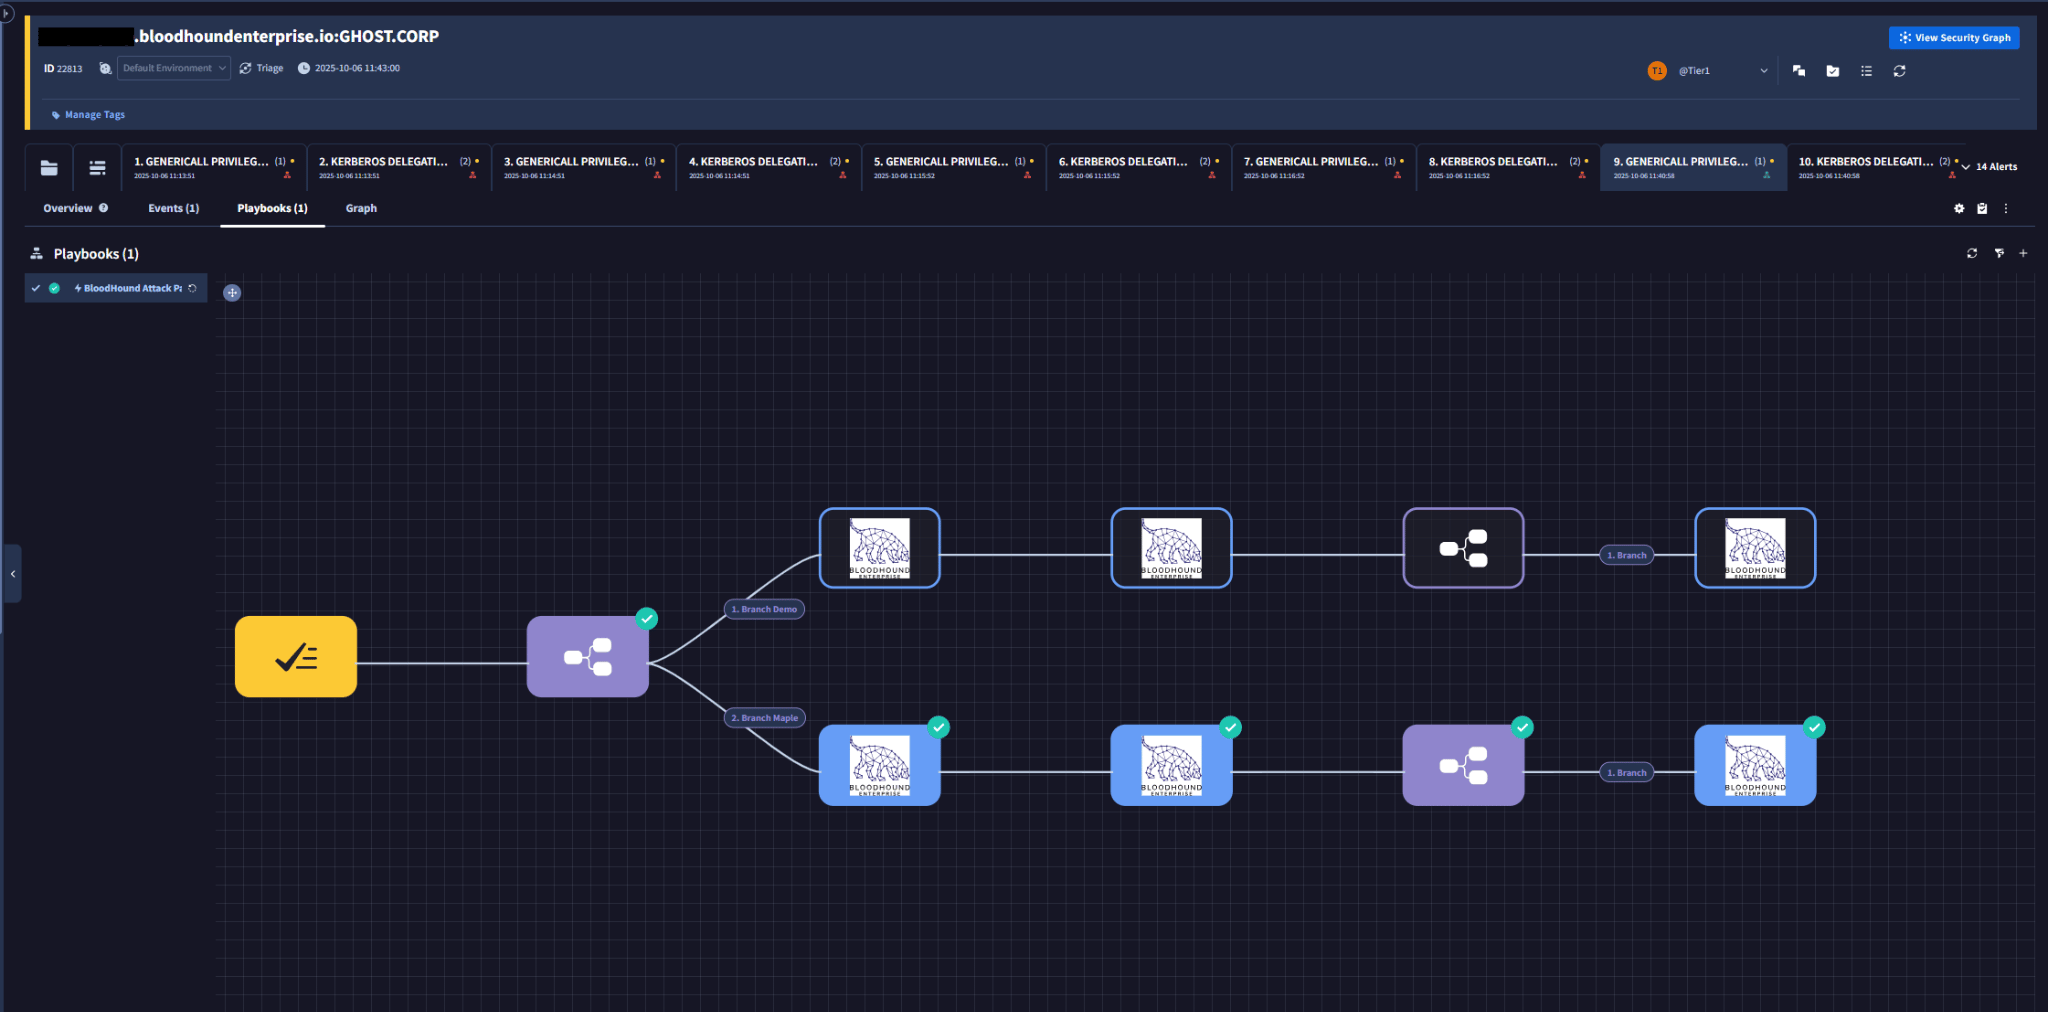Open the settings gear icon below the alert tabs
The image size is (2048, 1012).
coord(1959,209)
